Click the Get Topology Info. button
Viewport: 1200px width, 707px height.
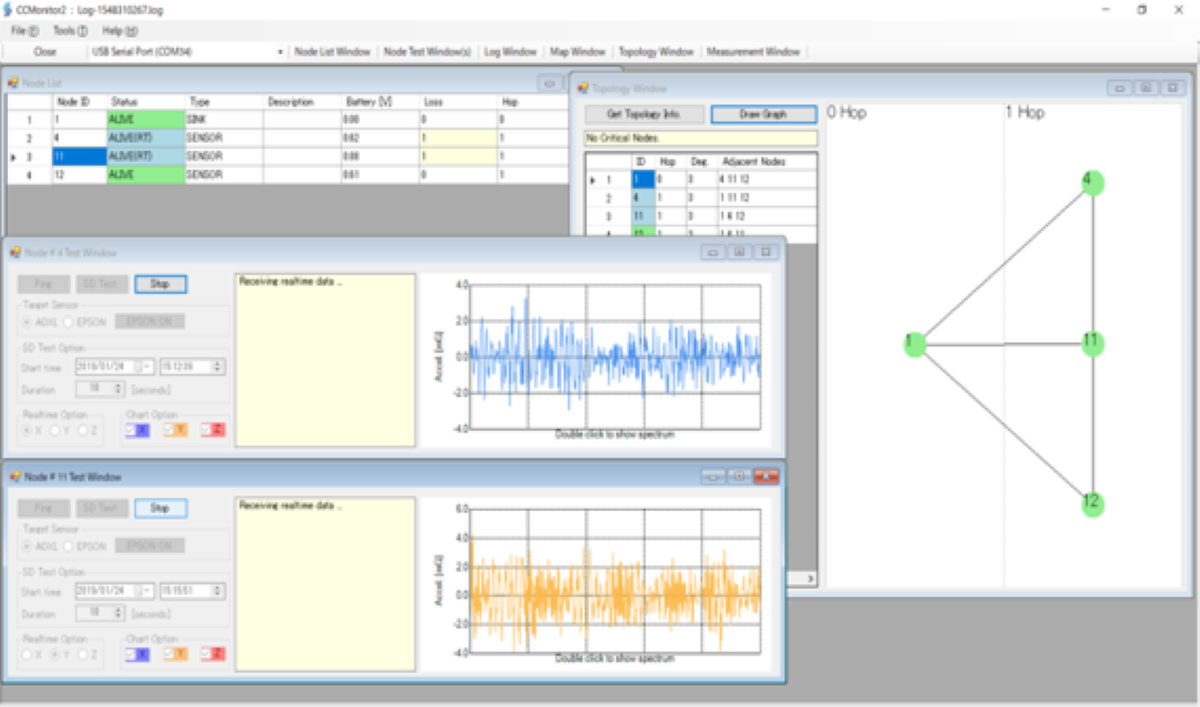pos(644,114)
